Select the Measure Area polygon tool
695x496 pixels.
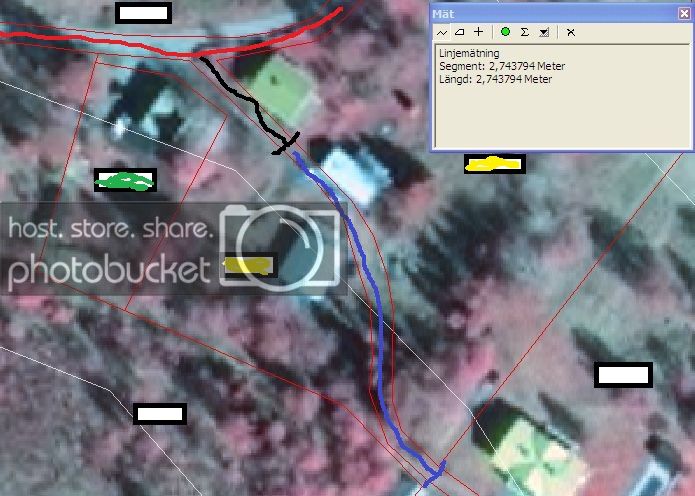coord(460,32)
